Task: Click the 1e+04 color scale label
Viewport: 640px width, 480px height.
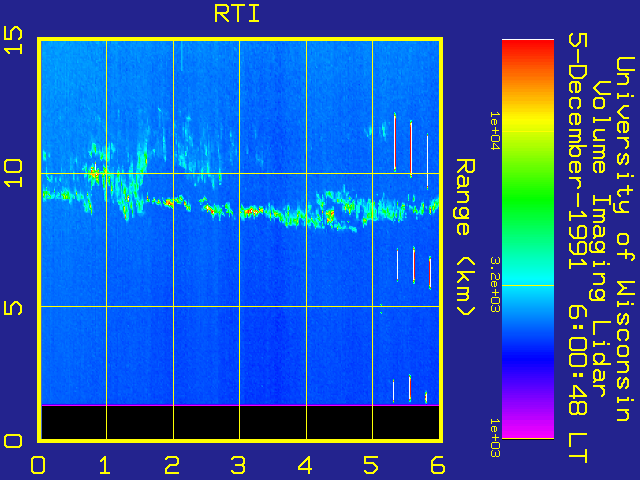Action: point(495,131)
